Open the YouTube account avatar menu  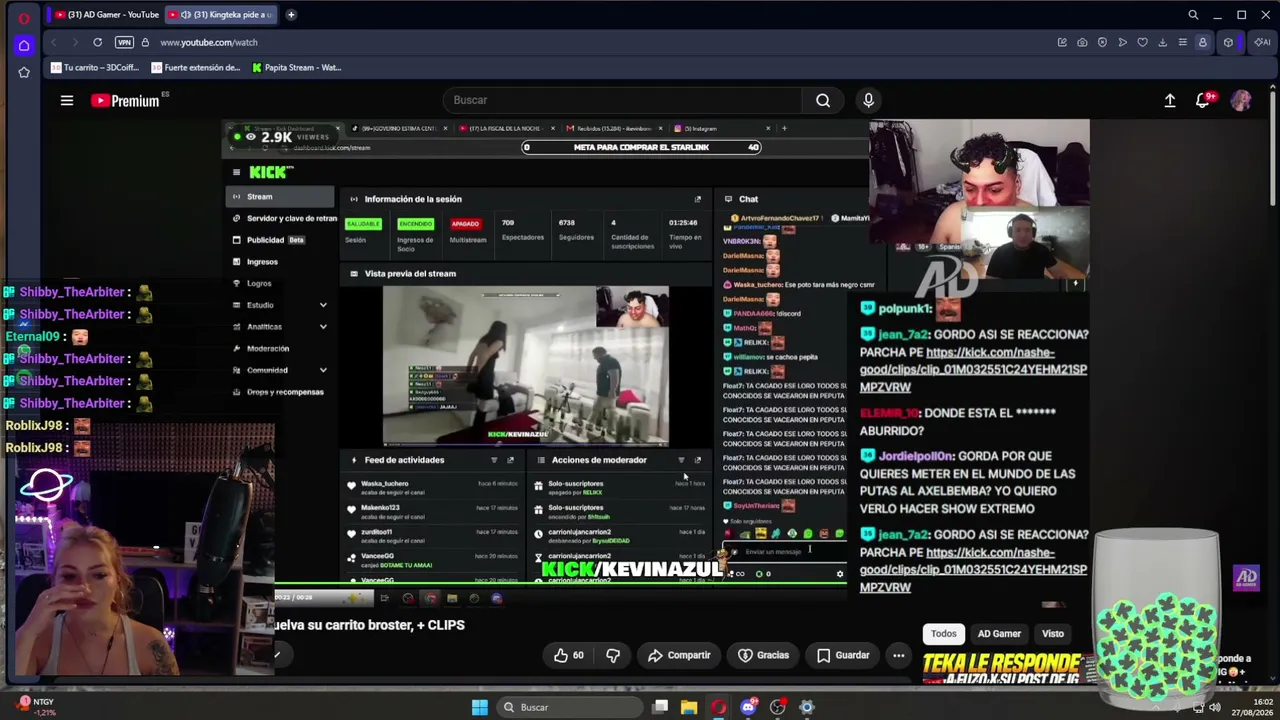(x=1241, y=100)
